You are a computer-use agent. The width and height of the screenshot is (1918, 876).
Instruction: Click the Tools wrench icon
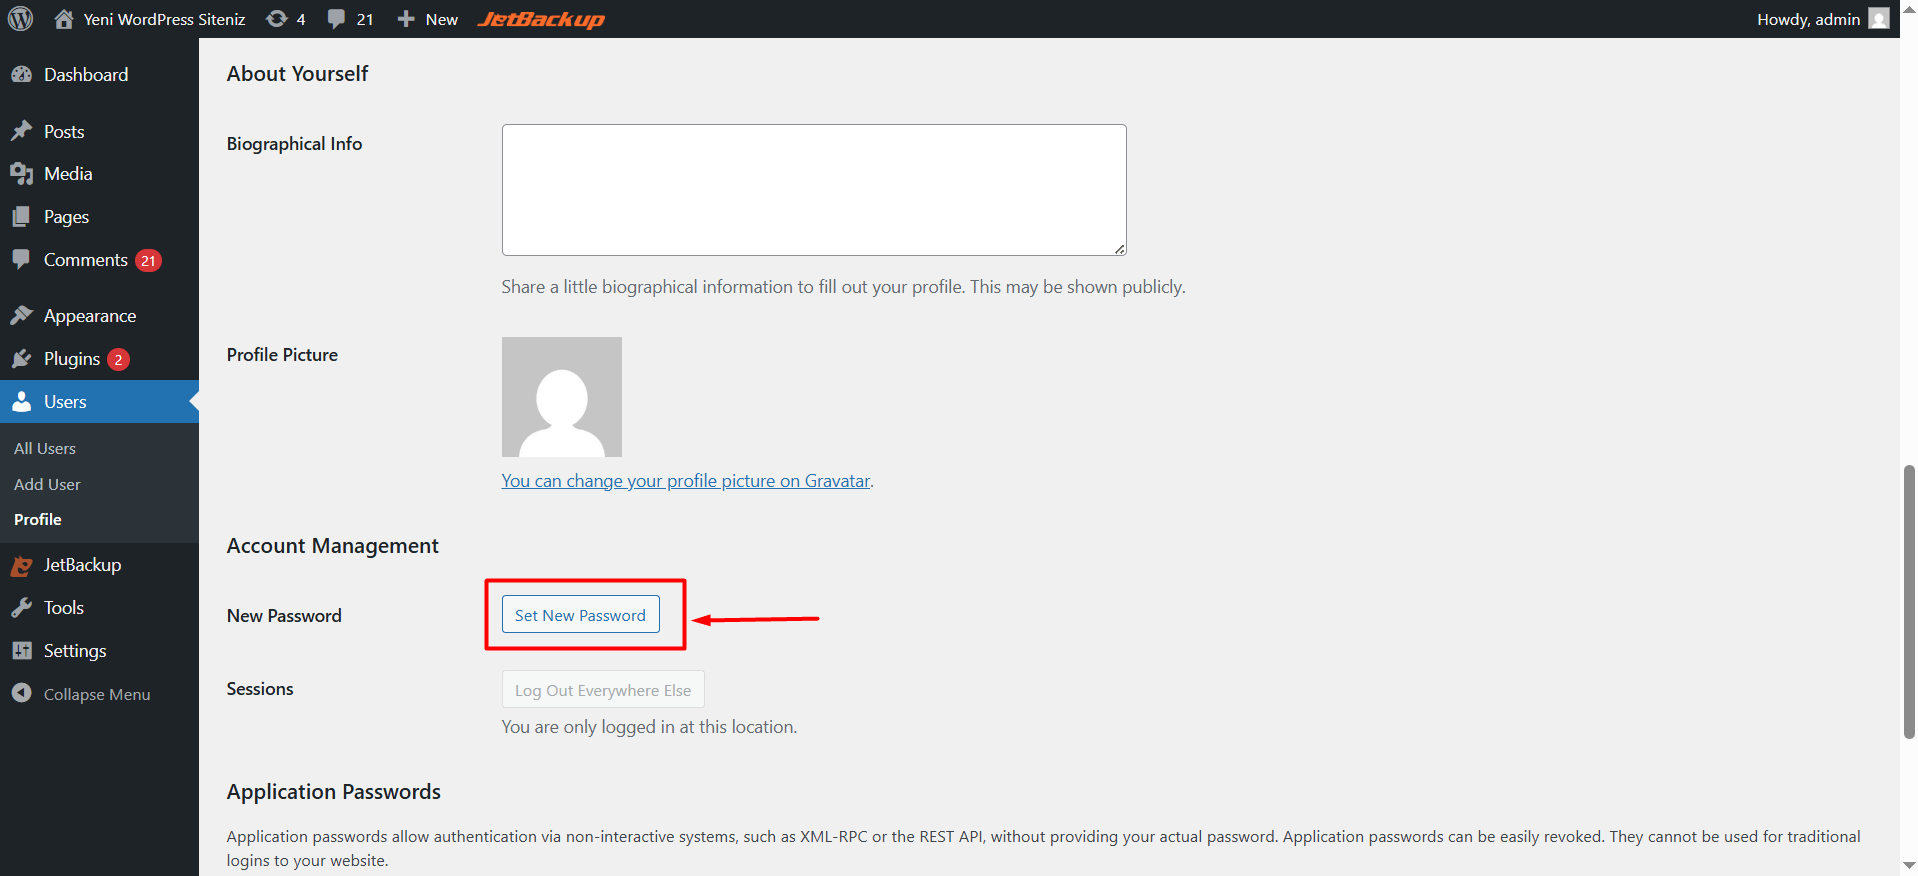click(x=21, y=608)
